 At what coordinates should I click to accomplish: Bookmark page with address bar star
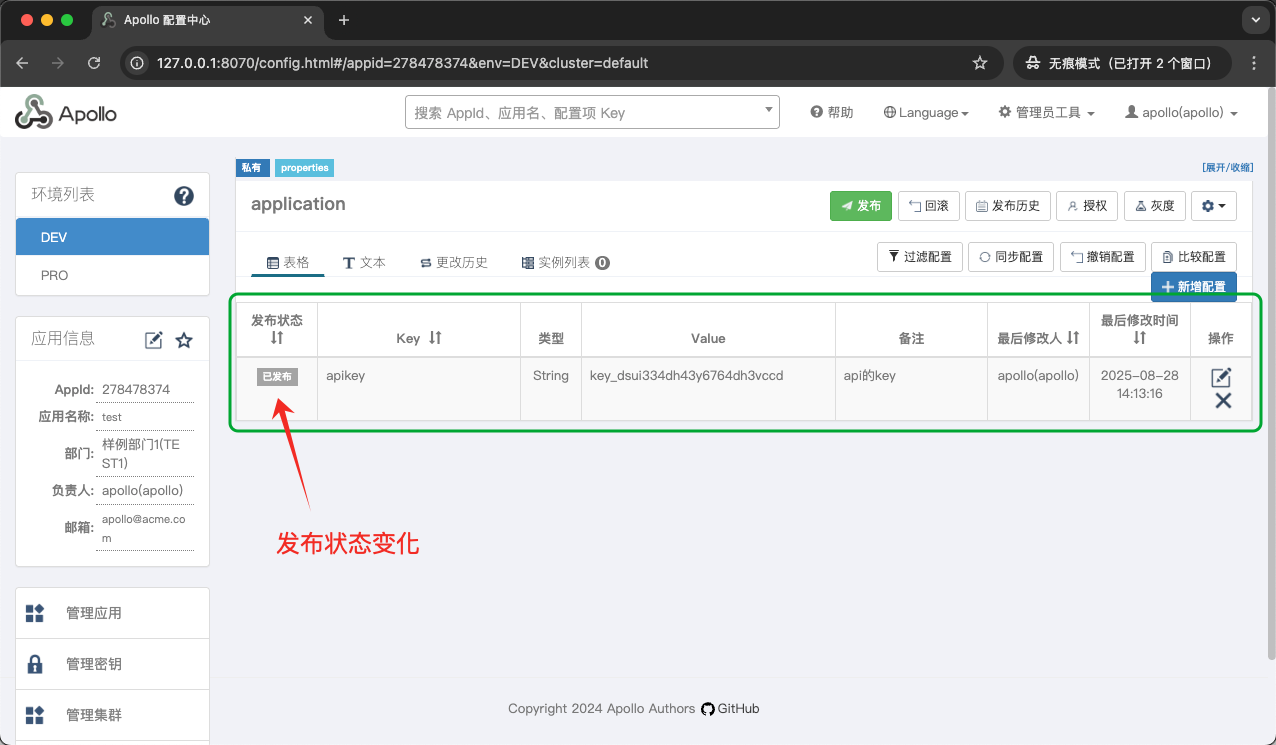pos(980,63)
